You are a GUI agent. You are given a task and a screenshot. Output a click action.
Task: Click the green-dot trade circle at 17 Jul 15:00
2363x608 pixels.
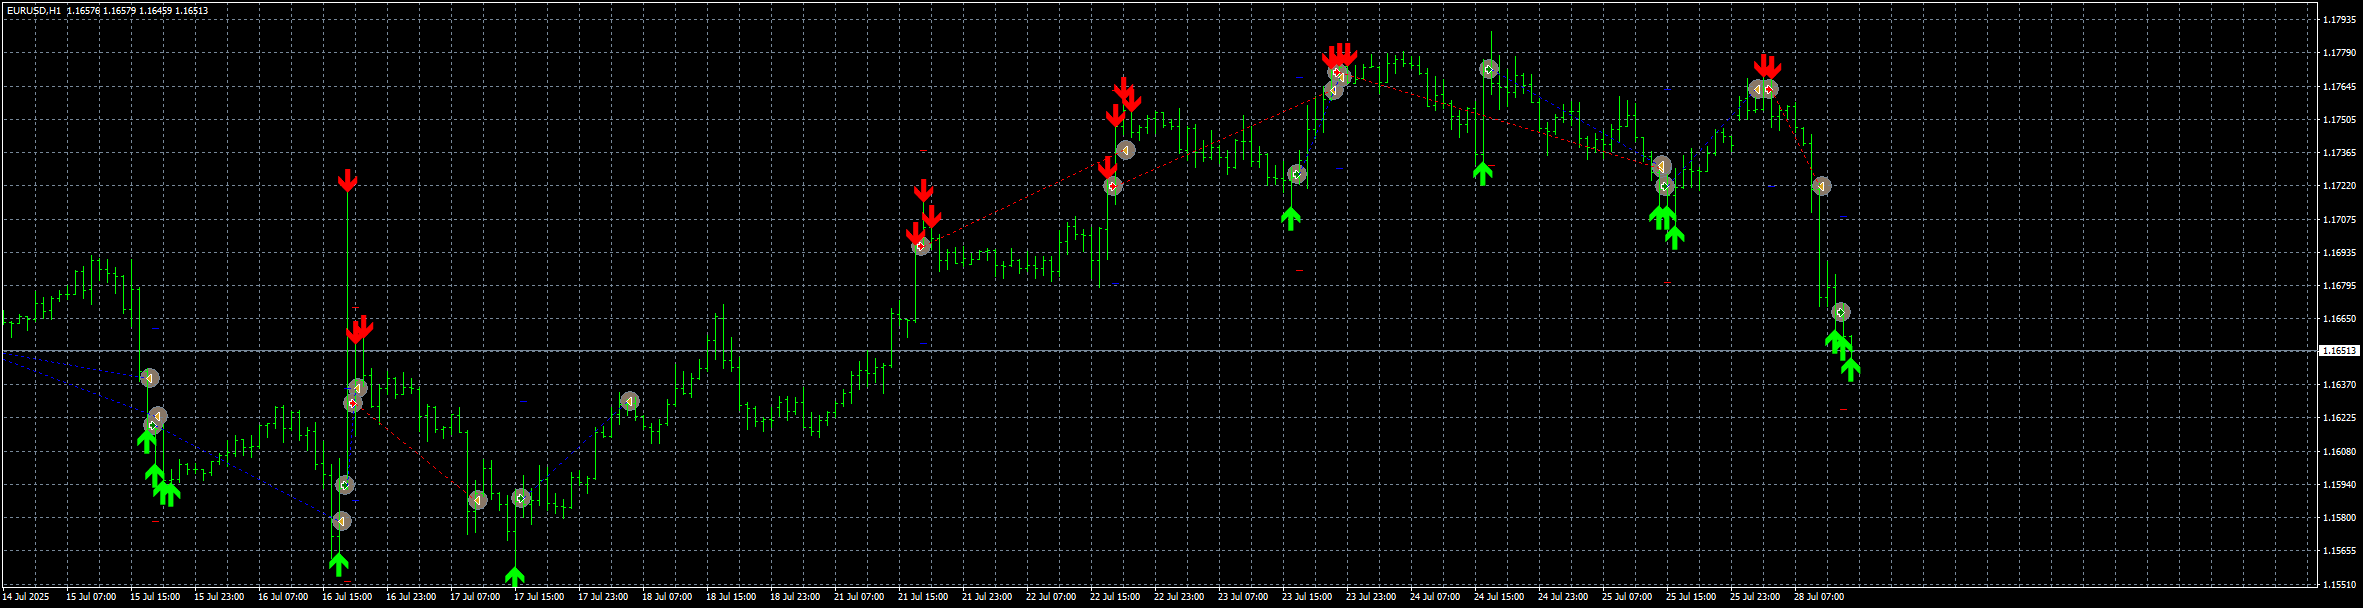pos(521,498)
